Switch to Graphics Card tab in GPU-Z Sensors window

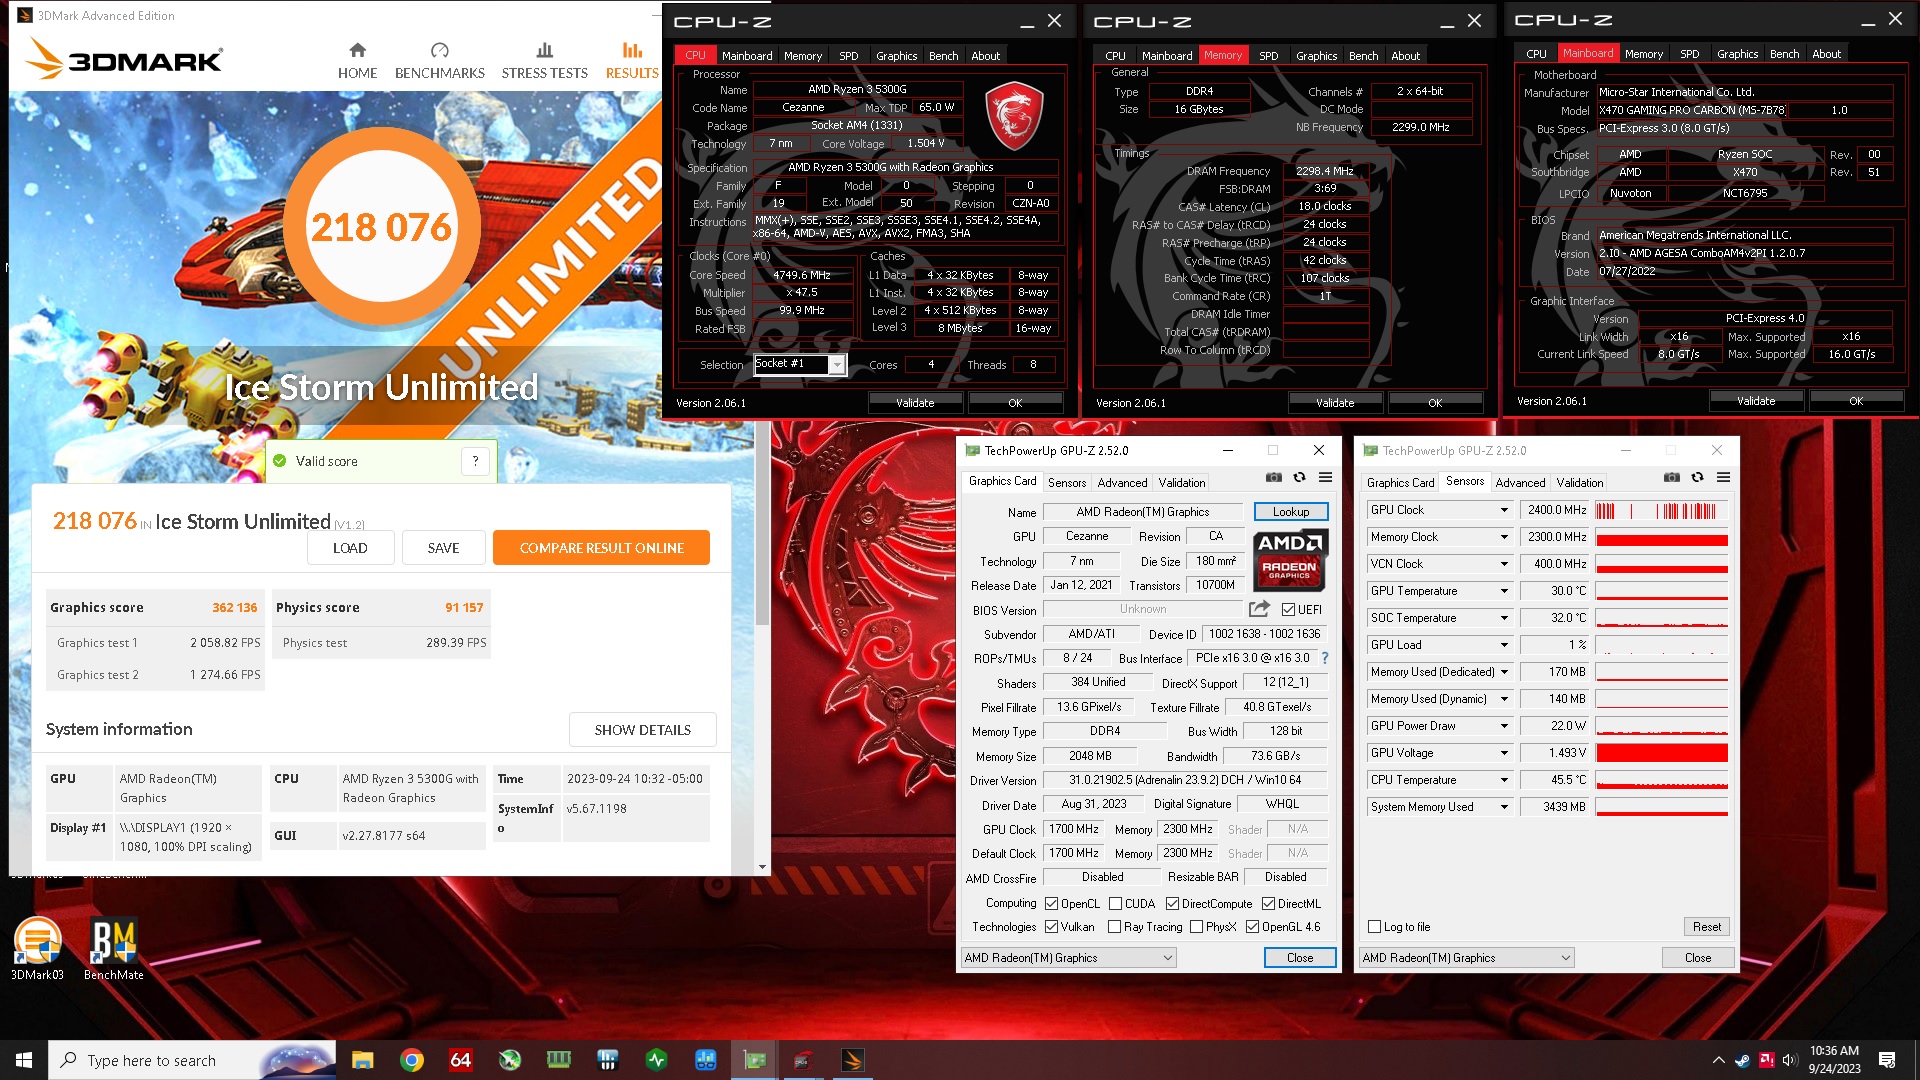(1400, 482)
